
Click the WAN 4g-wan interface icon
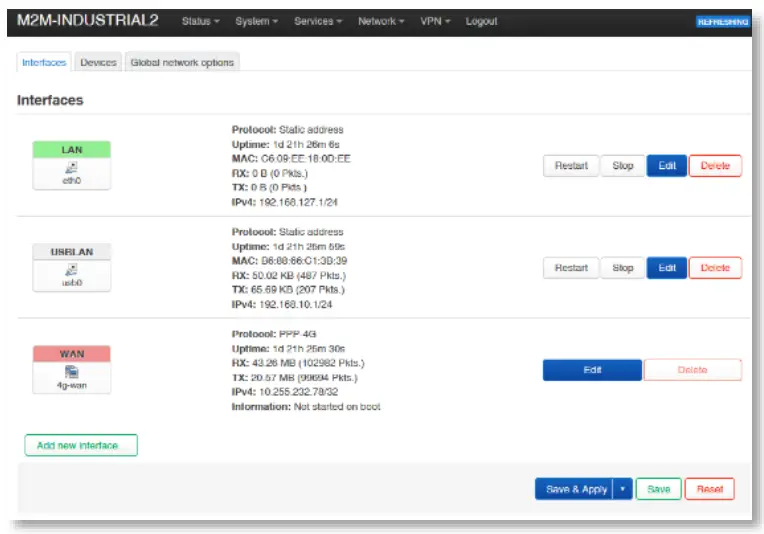pyautogui.click(x=71, y=372)
